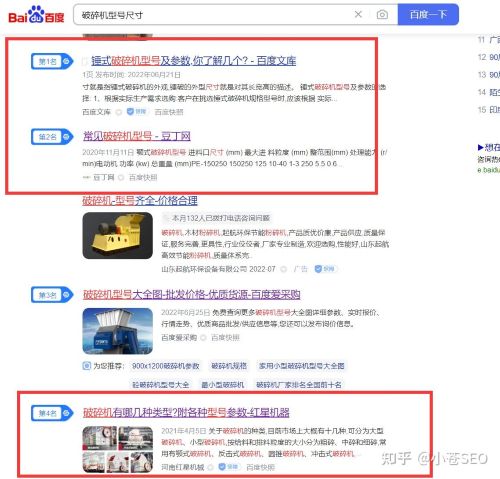
Task: Open image search via camera icon
Action: (x=382, y=15)
